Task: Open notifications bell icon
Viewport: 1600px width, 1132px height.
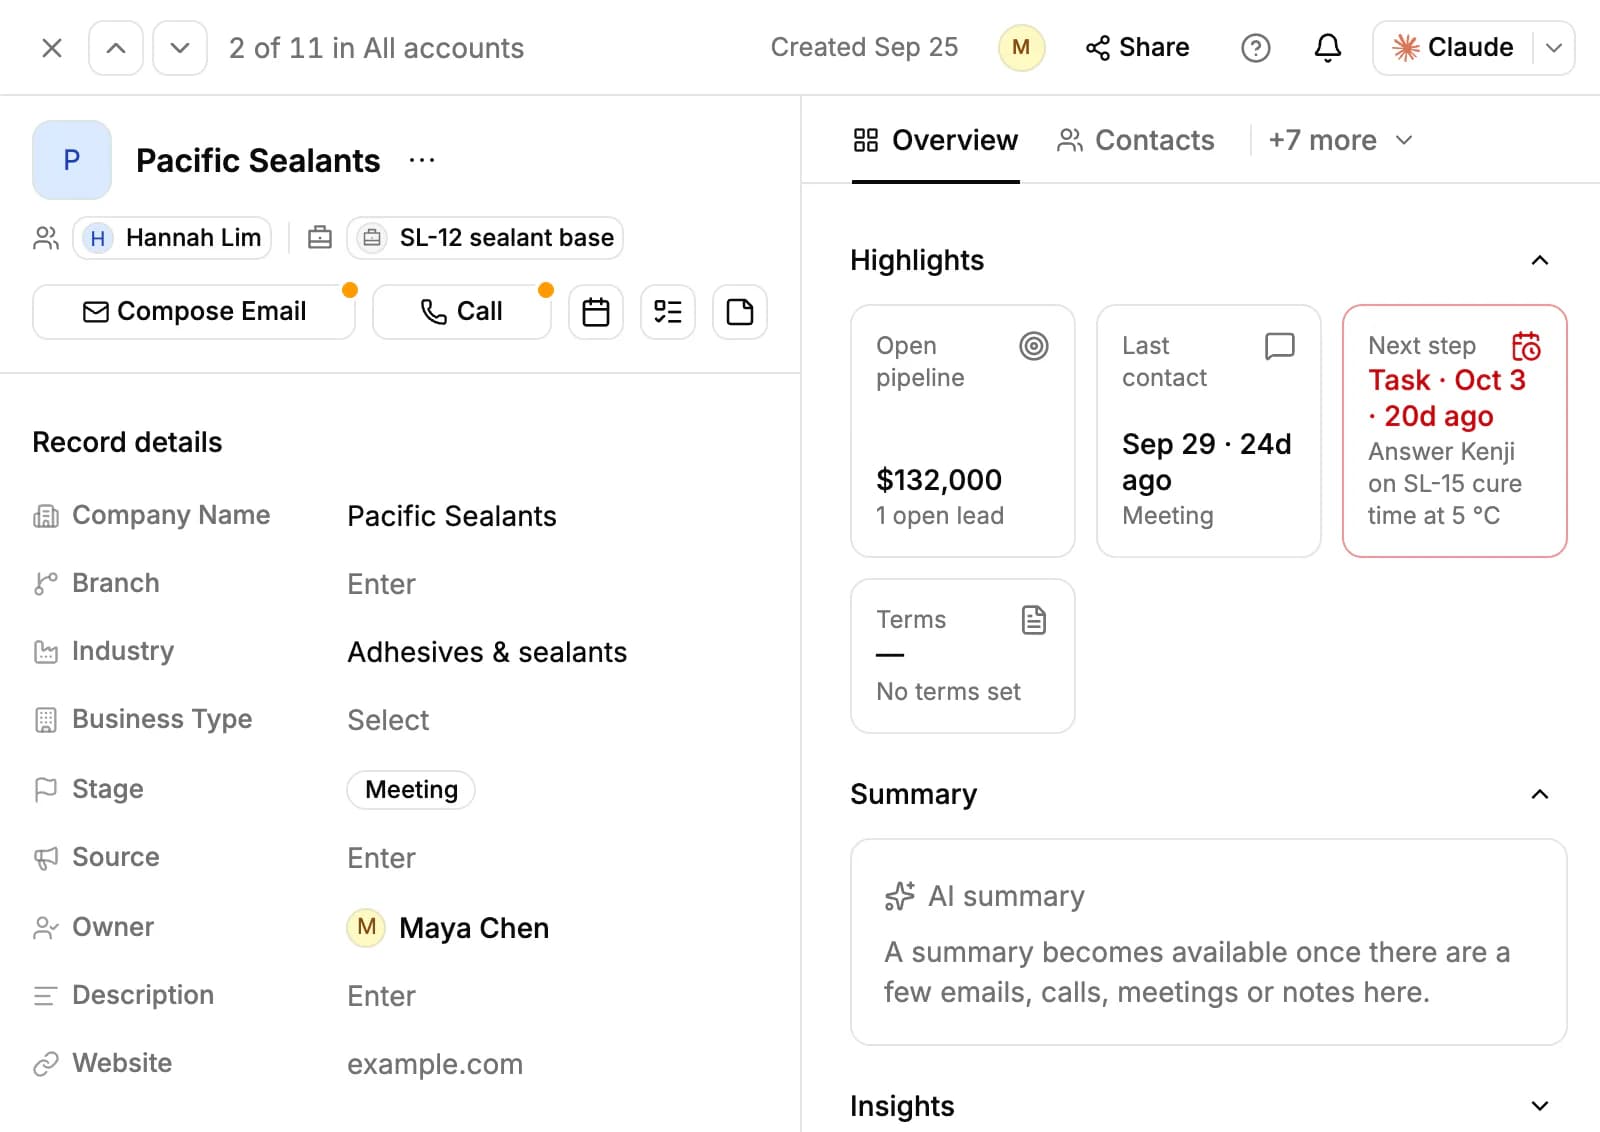Action: click(x=1327, y=47)
